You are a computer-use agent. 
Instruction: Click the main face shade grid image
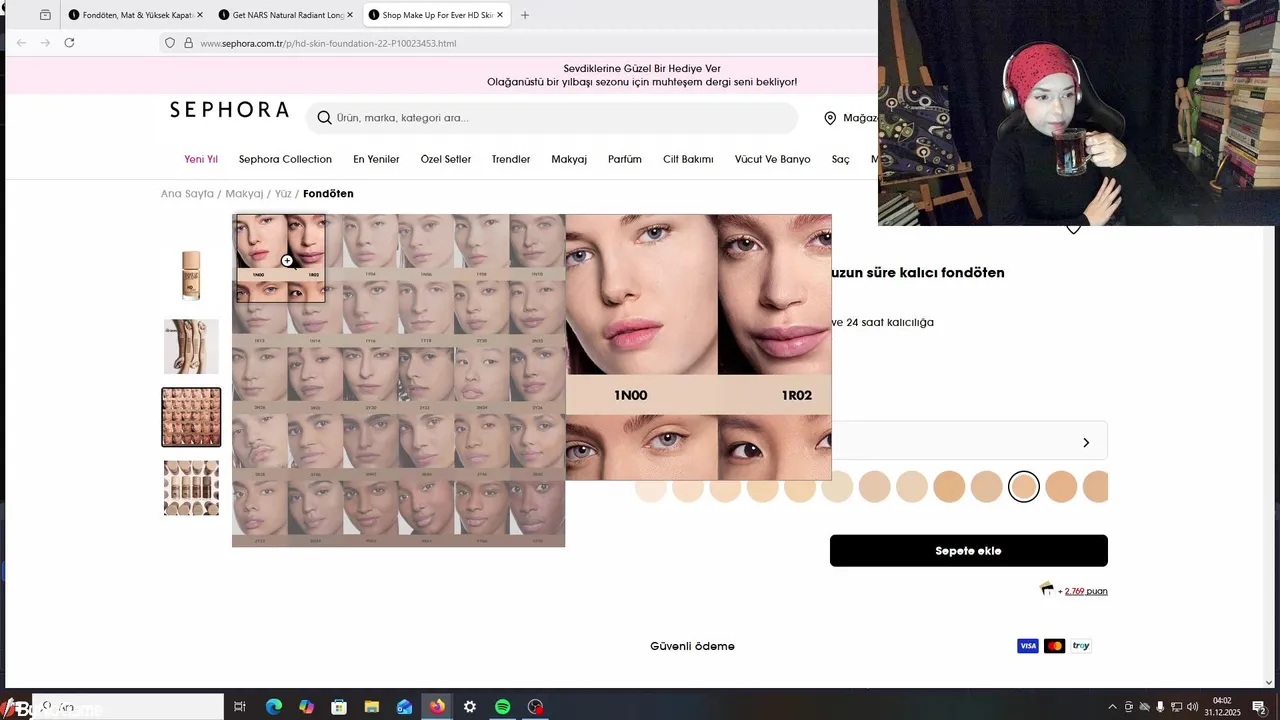(x=398, y=380)
